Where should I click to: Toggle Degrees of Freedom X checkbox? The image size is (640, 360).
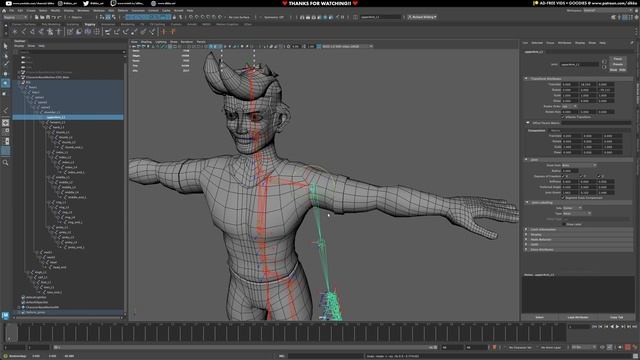coord(564,176)
